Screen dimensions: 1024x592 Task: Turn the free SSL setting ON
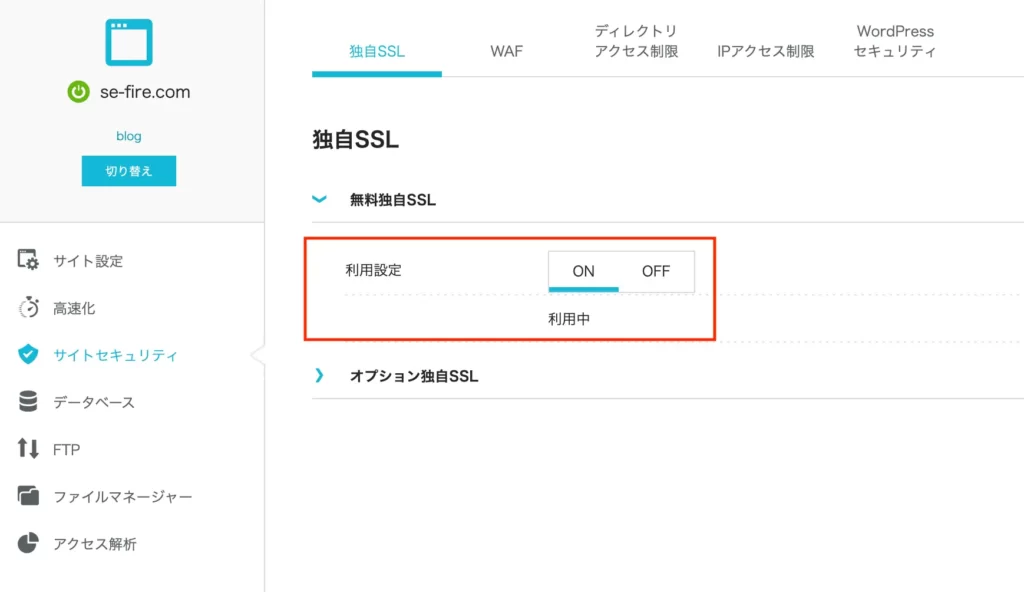(583, 271)
